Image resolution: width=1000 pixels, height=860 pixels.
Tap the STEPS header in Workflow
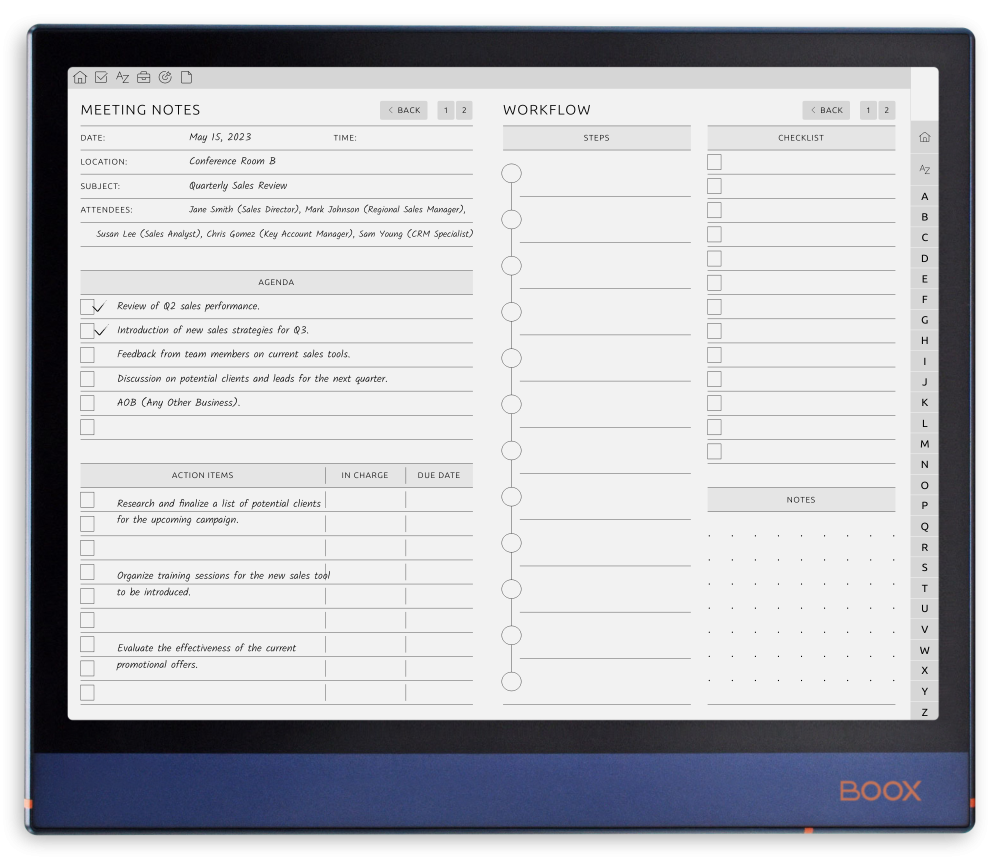596,138
